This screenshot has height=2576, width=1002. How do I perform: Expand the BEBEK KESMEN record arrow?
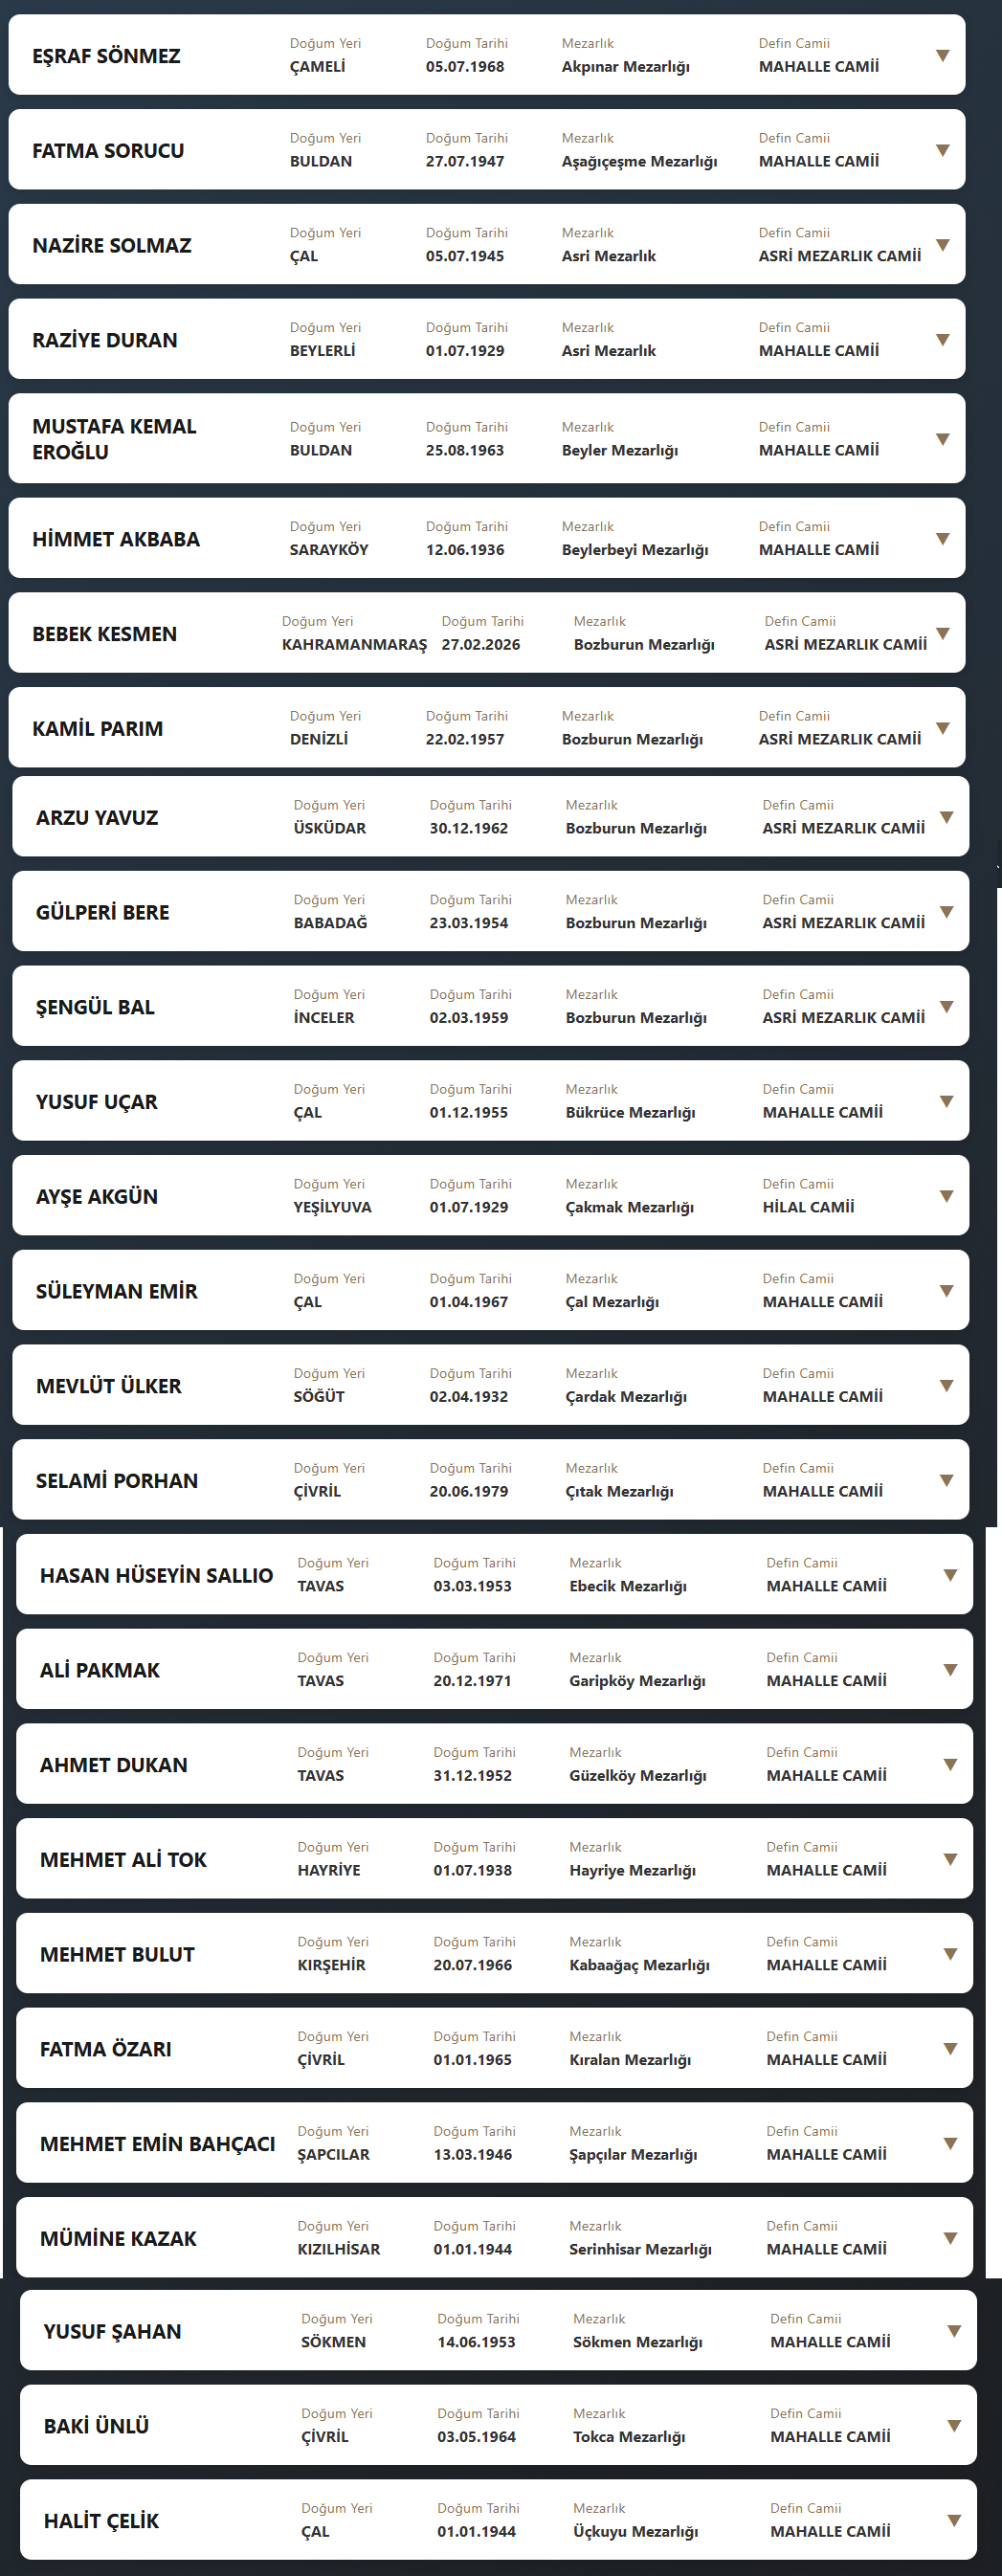(942, 634)
